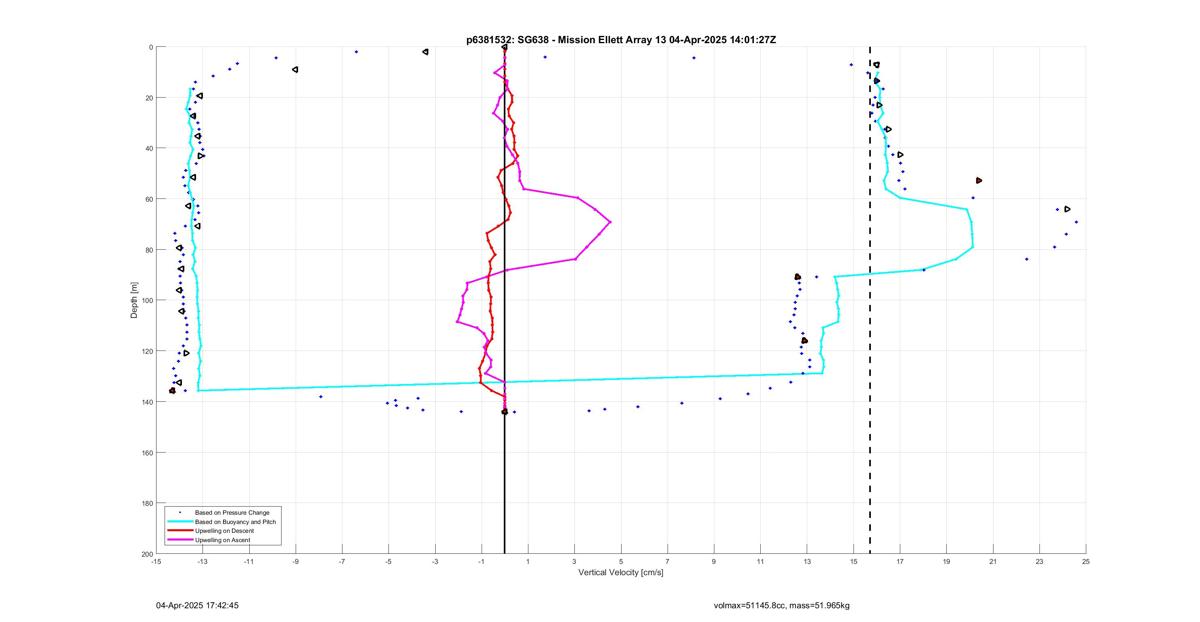Screen dimensions: 1200x622
Task: Click y-axis depth tick label '100'
Action: 146,300
